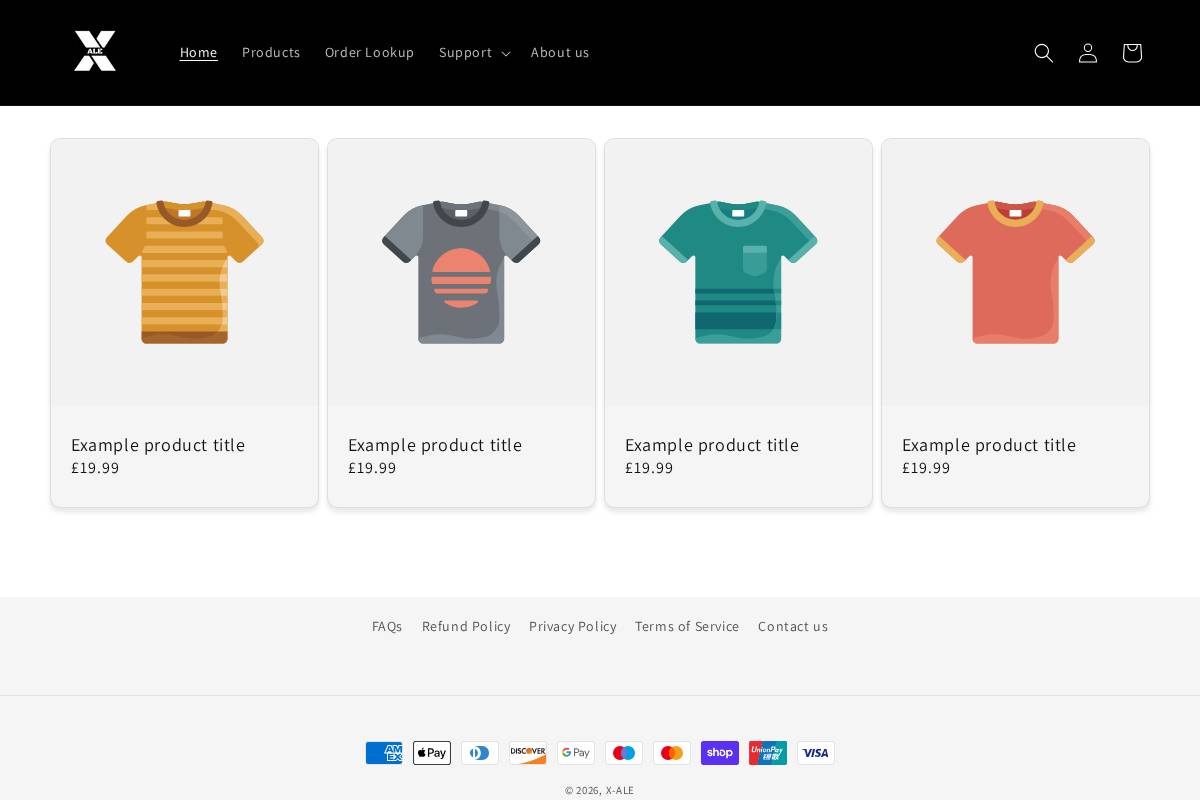Select the Mastercard payment icon

672,753
